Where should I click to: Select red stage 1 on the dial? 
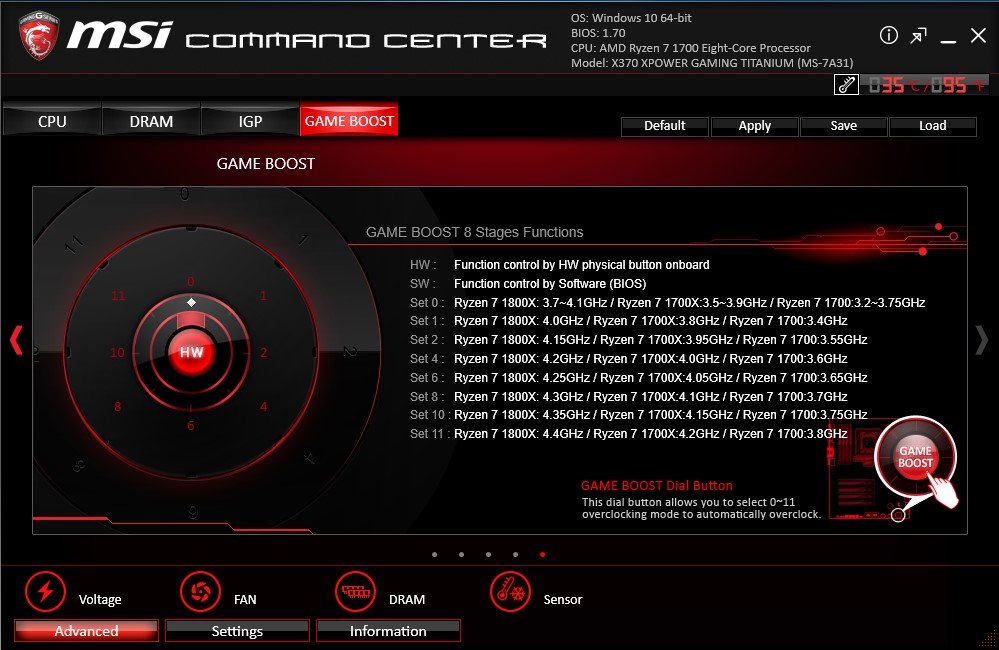263,296
